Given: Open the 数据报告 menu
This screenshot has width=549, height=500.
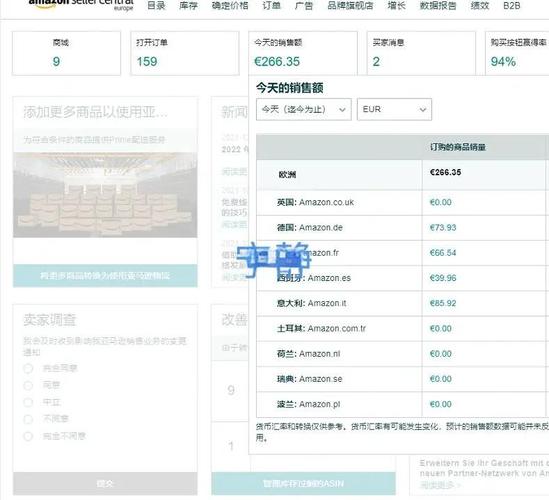Looking at the screenshot, I should click(438, 5).
